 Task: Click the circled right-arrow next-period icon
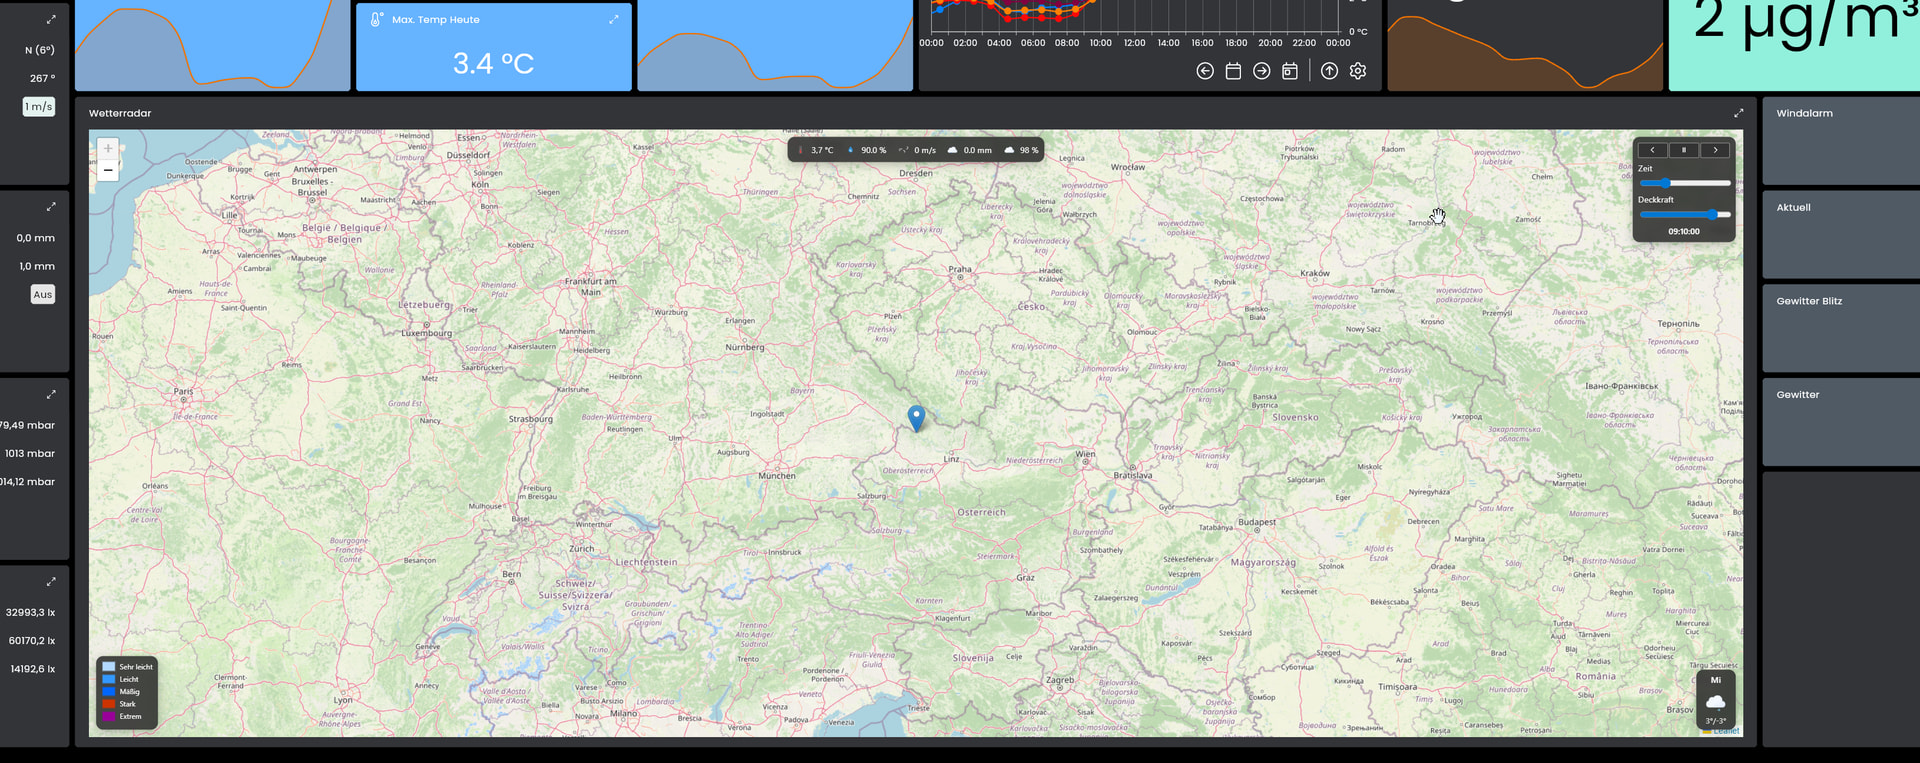click(x=1262, y=71)
